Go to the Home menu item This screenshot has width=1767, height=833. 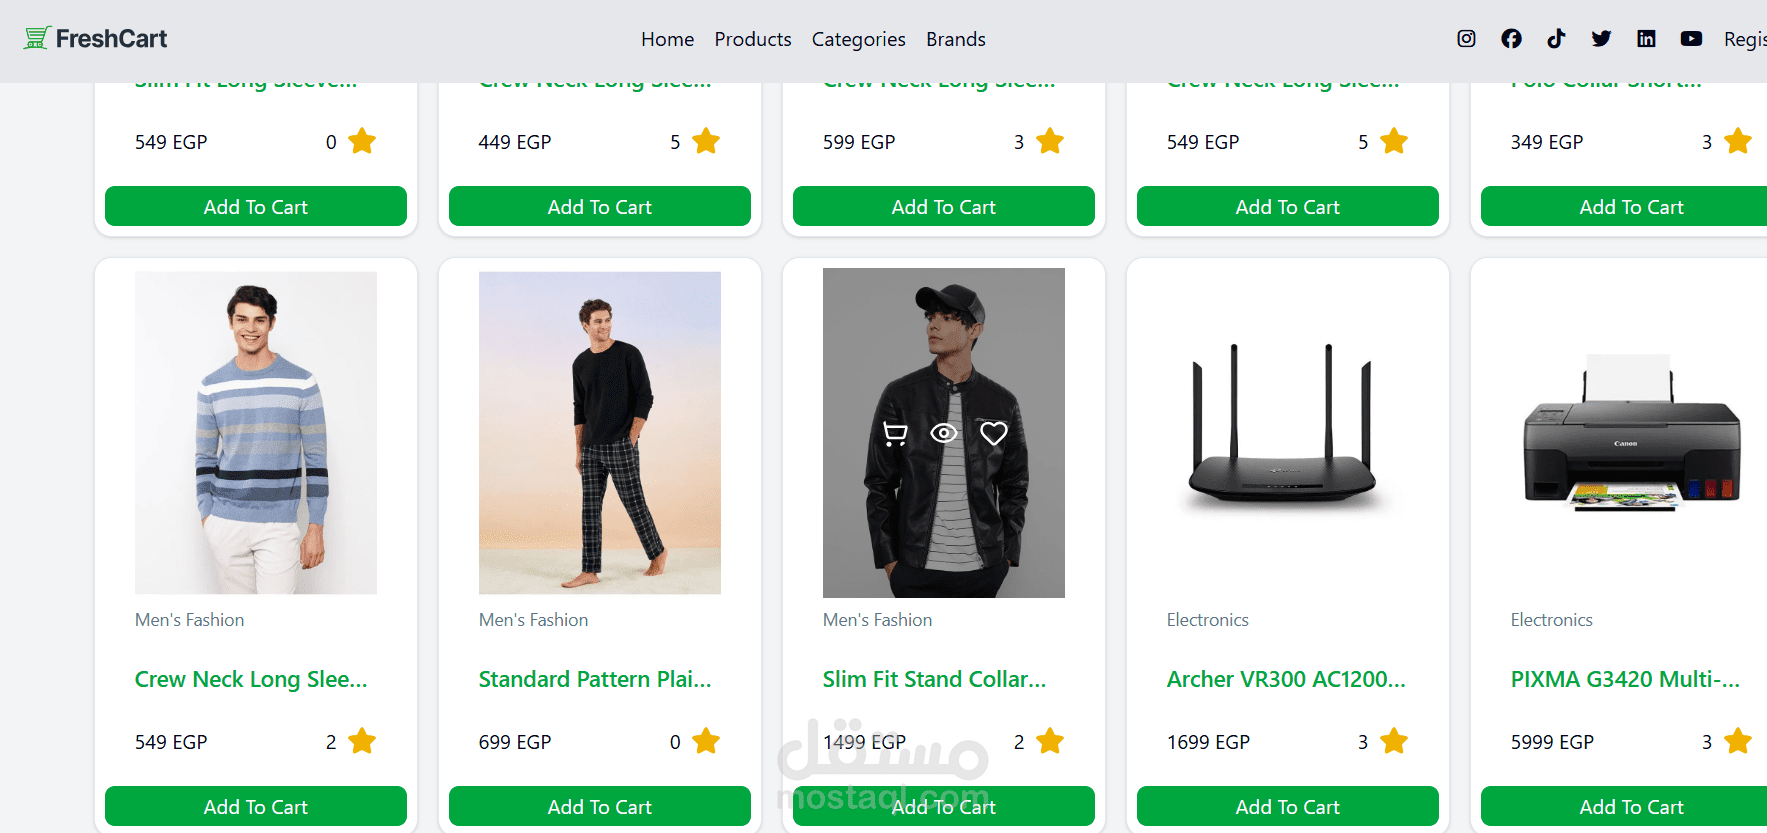coord(667,39)
